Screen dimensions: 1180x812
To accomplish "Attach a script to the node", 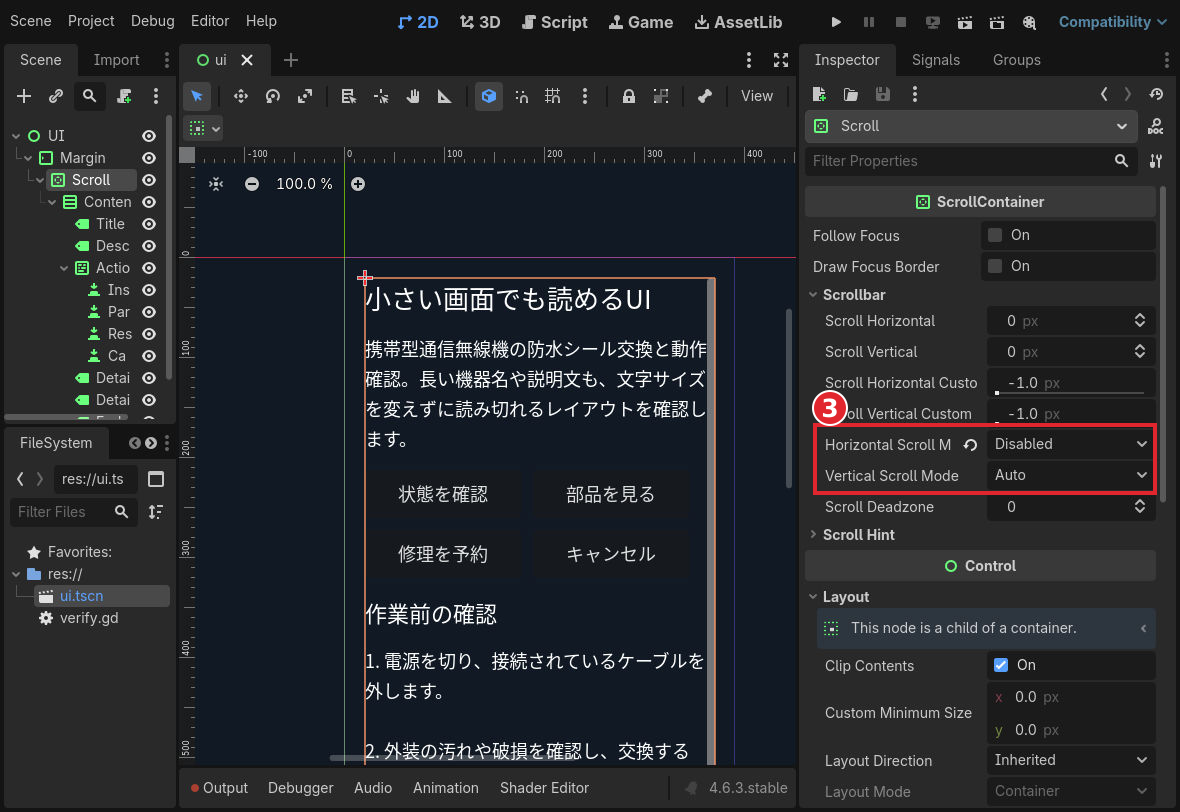I will pos(124,96).
